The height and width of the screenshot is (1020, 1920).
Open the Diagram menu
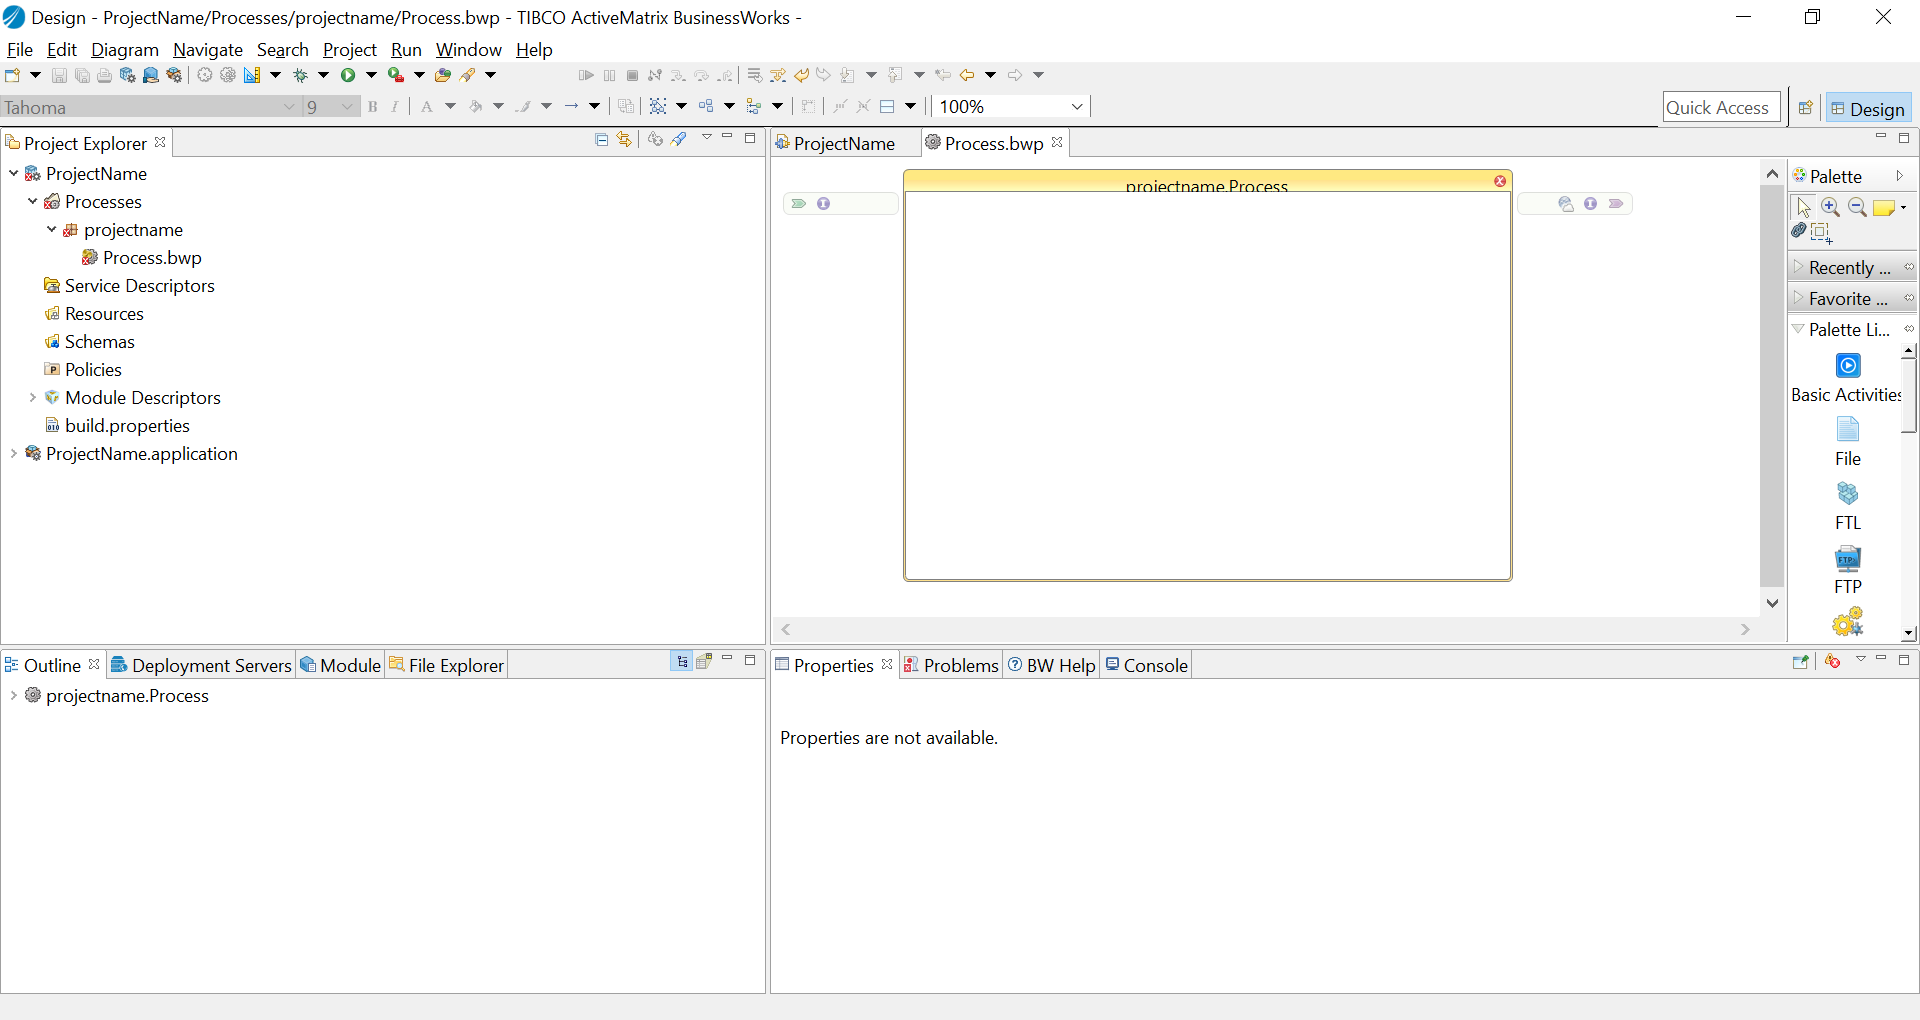[x=125, y=50]
